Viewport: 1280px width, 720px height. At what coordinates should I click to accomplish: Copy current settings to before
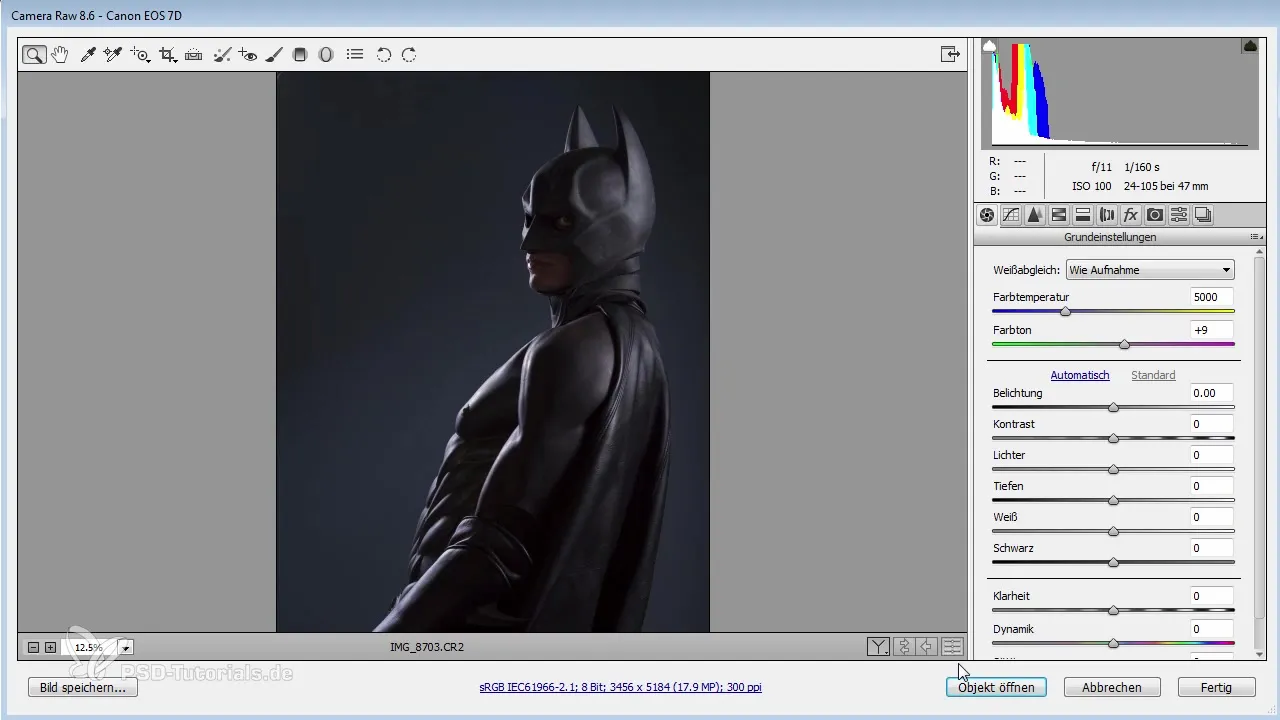(x=927, y=647)
